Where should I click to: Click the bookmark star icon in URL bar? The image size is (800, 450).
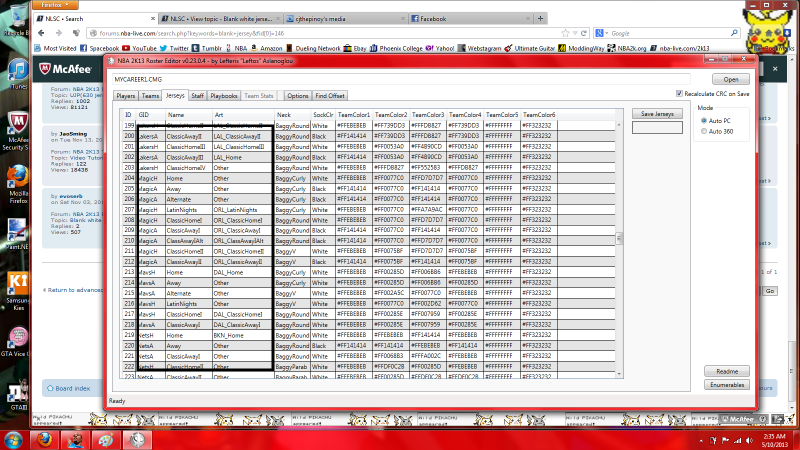(x=565, y=33)
